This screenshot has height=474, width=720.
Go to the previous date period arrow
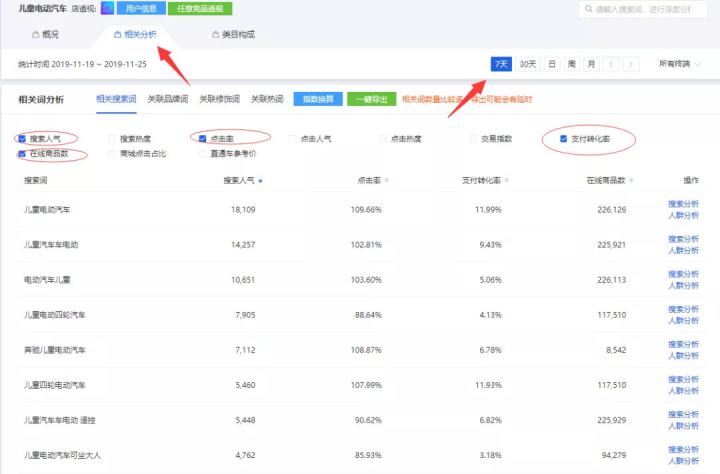coord(612,64)
